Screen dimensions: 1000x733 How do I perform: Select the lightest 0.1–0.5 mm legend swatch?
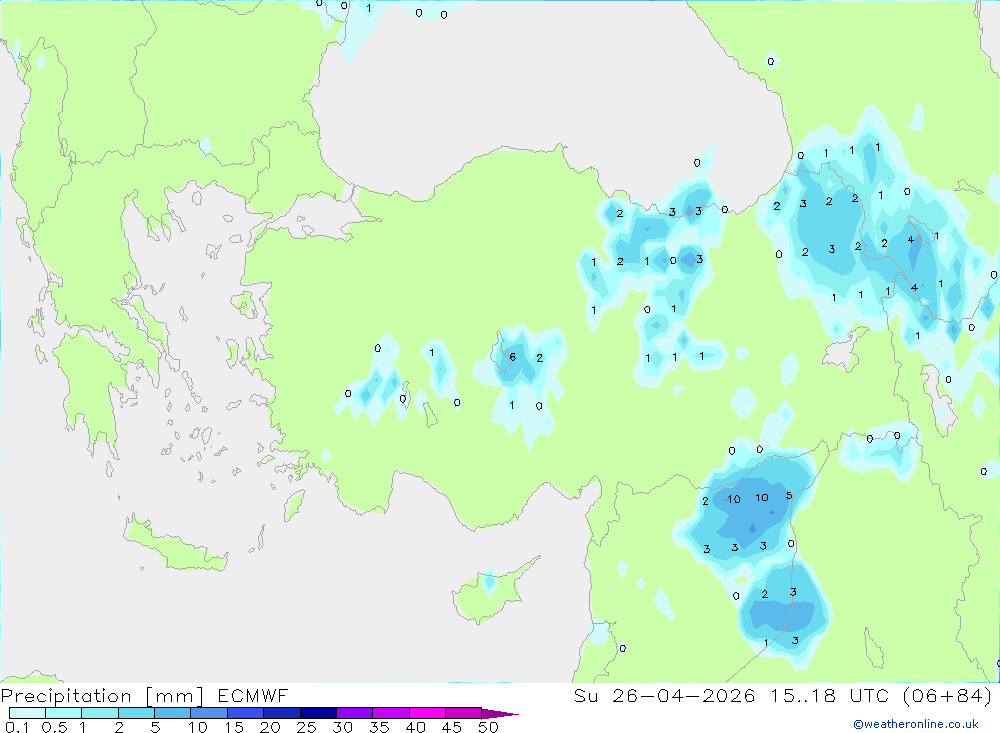coord(27,713)
